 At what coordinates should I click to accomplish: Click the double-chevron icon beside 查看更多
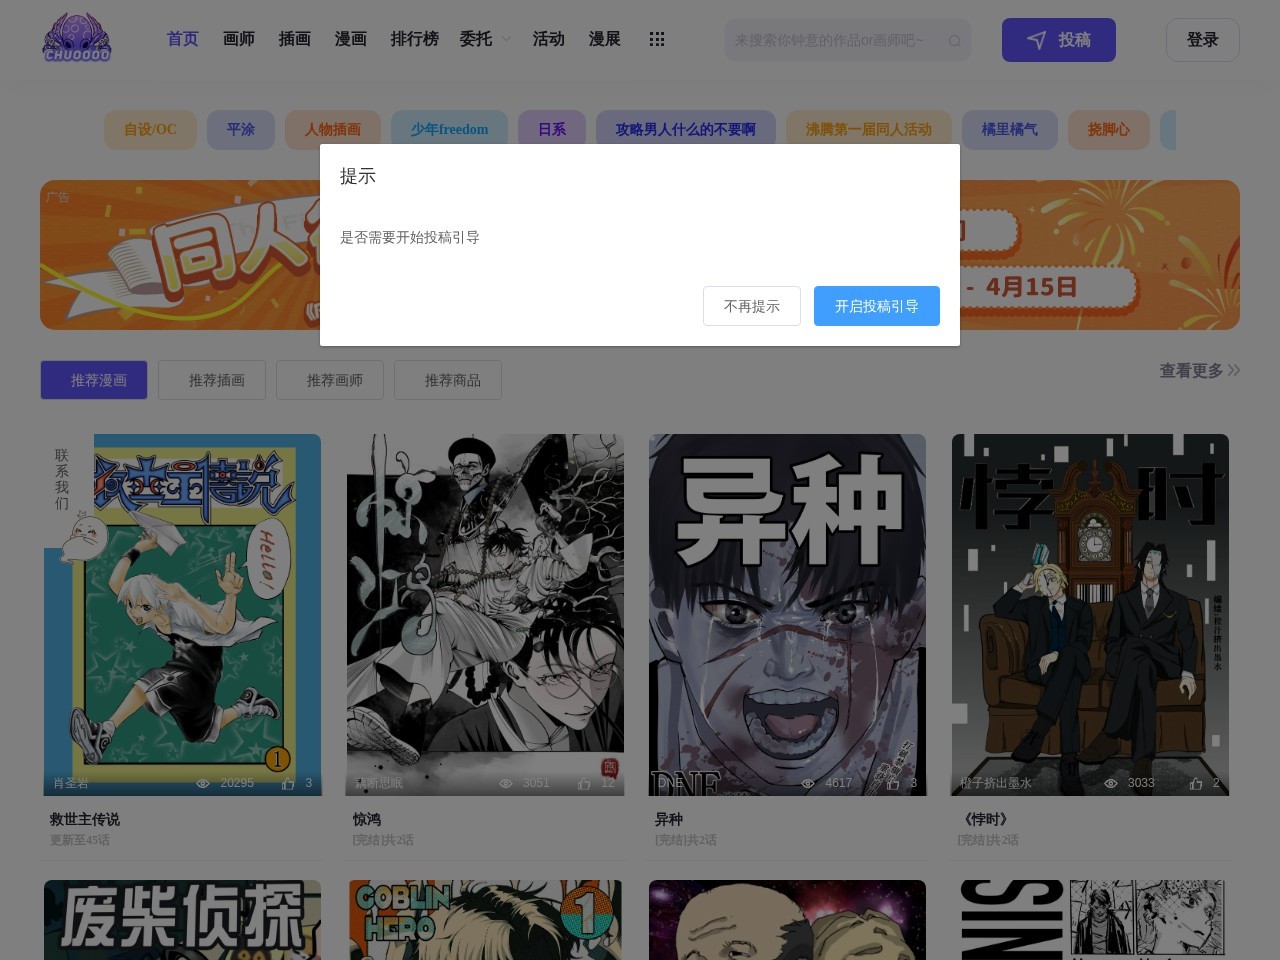[1234, 370]
